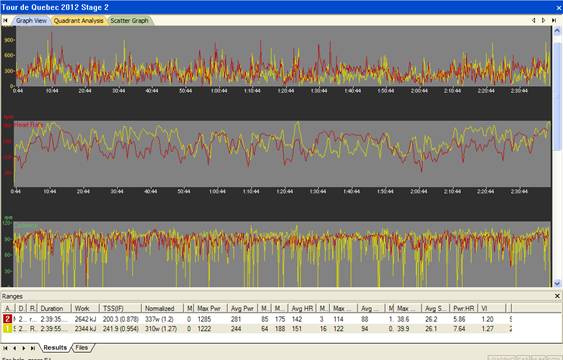Viewport: 563px width, 360px height.
Task: Open the Scatter Graph tab
Action: pos(130,21)
